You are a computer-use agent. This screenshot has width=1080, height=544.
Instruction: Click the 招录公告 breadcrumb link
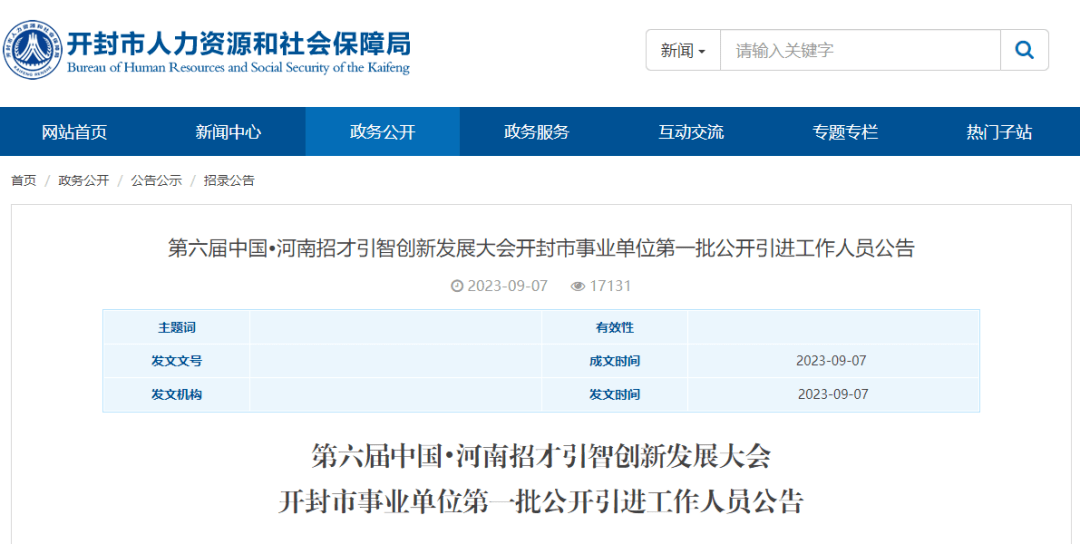(x=229, y=180)
